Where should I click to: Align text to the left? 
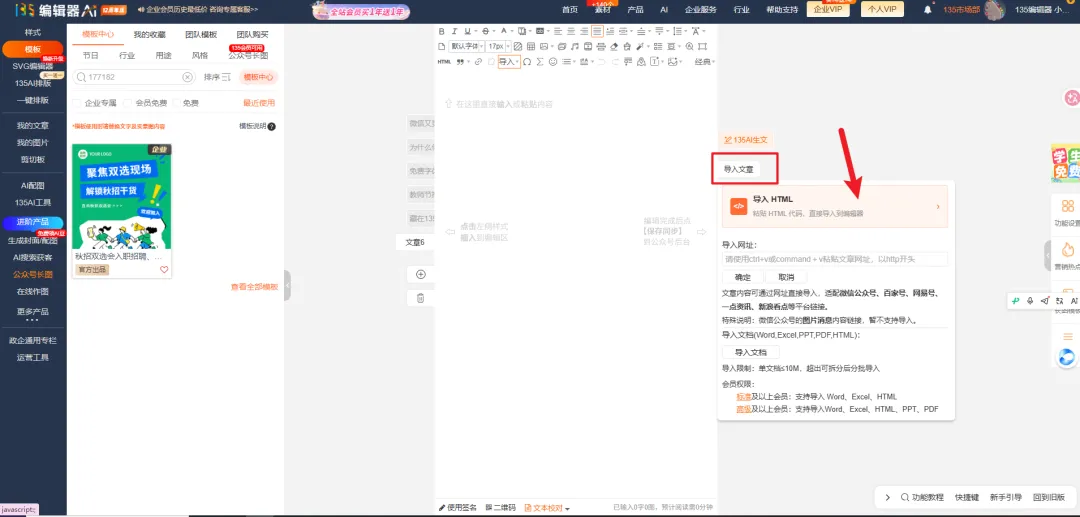(558, 31)
